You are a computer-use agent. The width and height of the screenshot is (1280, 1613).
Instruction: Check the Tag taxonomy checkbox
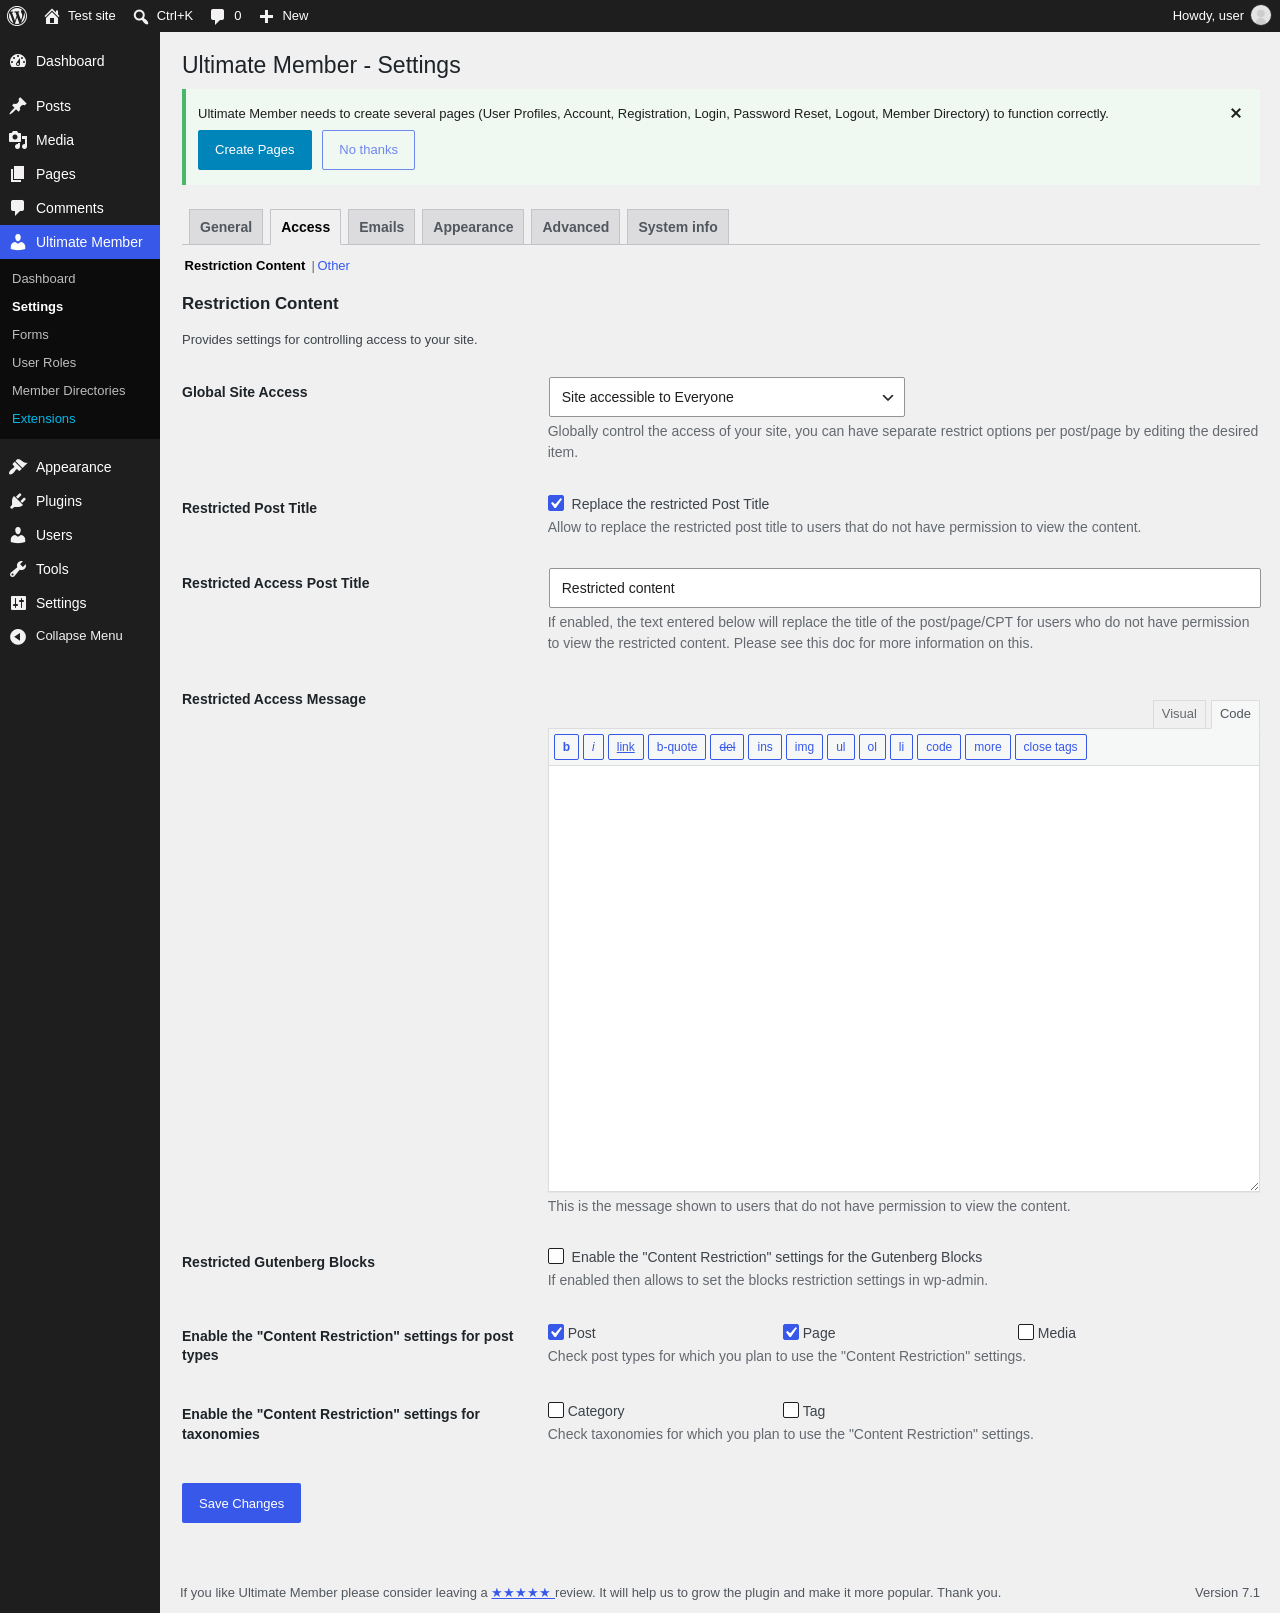(791, 1410)
